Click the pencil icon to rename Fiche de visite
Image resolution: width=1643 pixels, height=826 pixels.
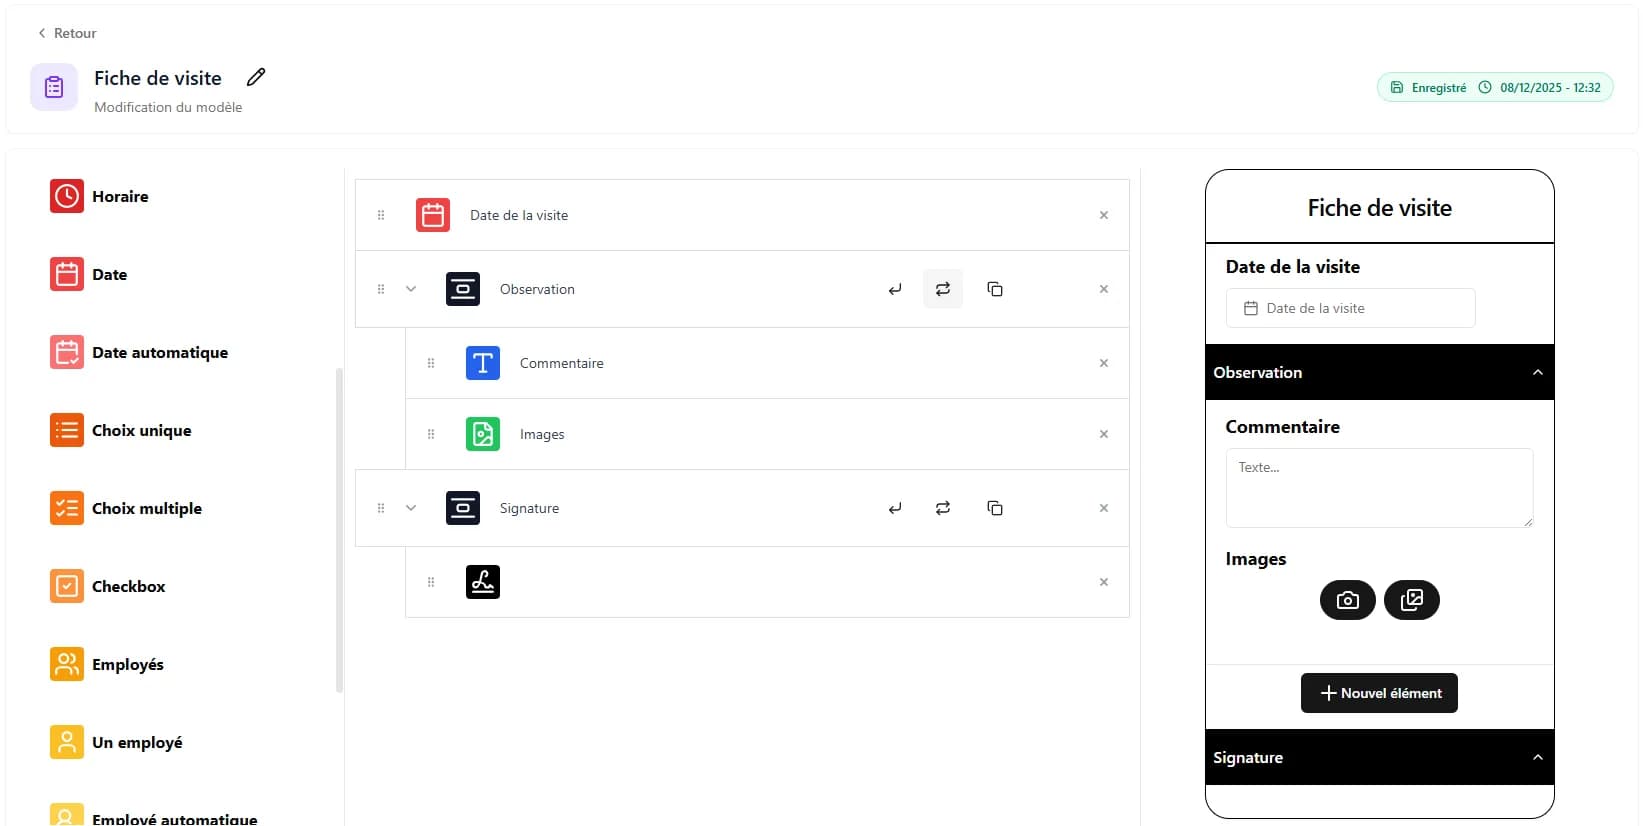point(256,77)
